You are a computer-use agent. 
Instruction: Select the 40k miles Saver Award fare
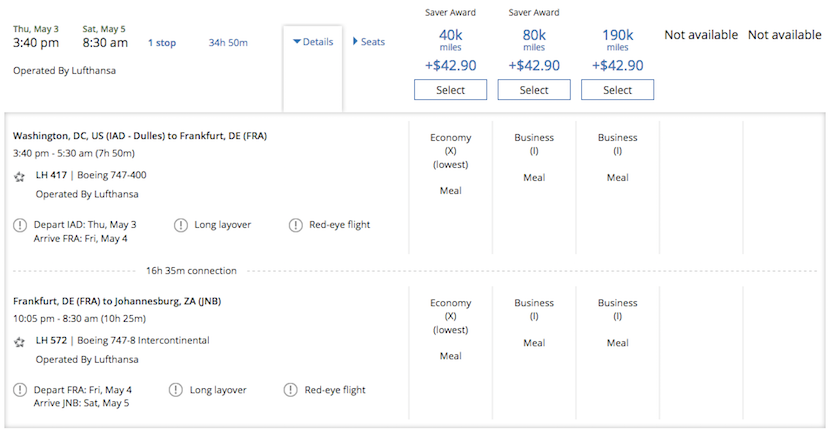point(450,90)
